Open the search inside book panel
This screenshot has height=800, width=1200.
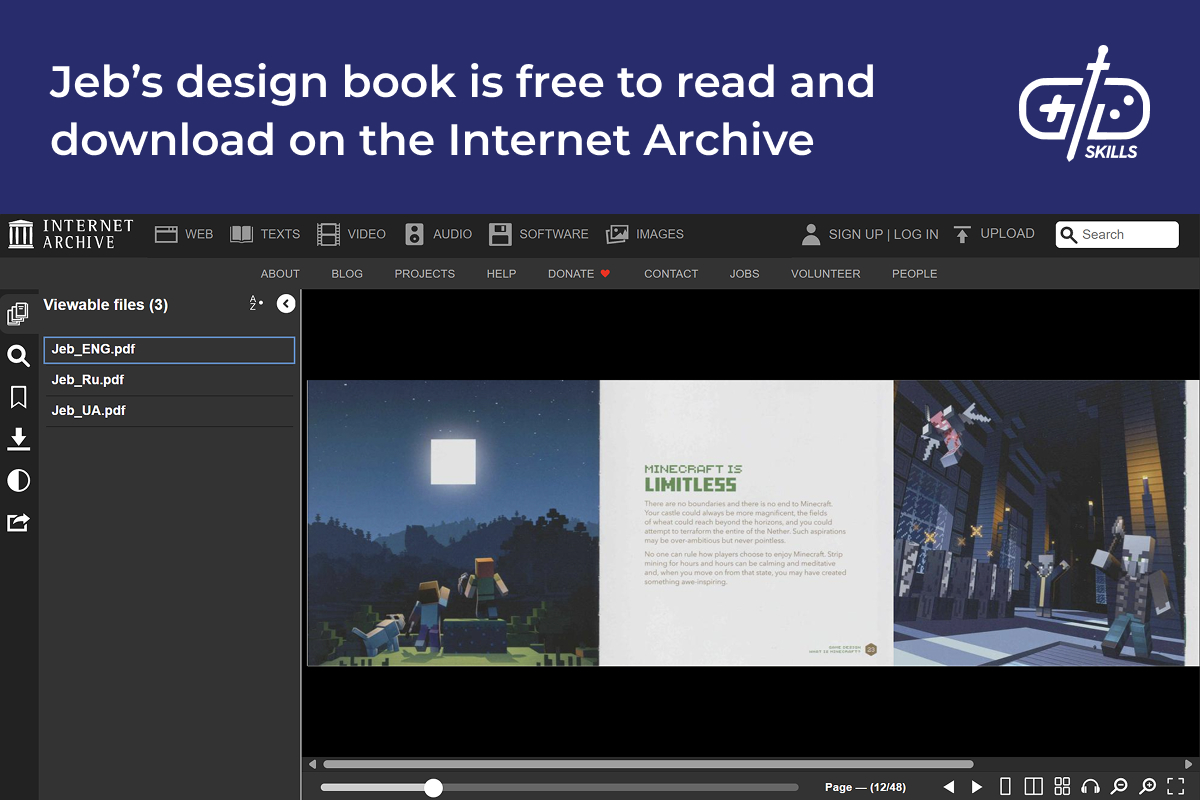[18, 356]
